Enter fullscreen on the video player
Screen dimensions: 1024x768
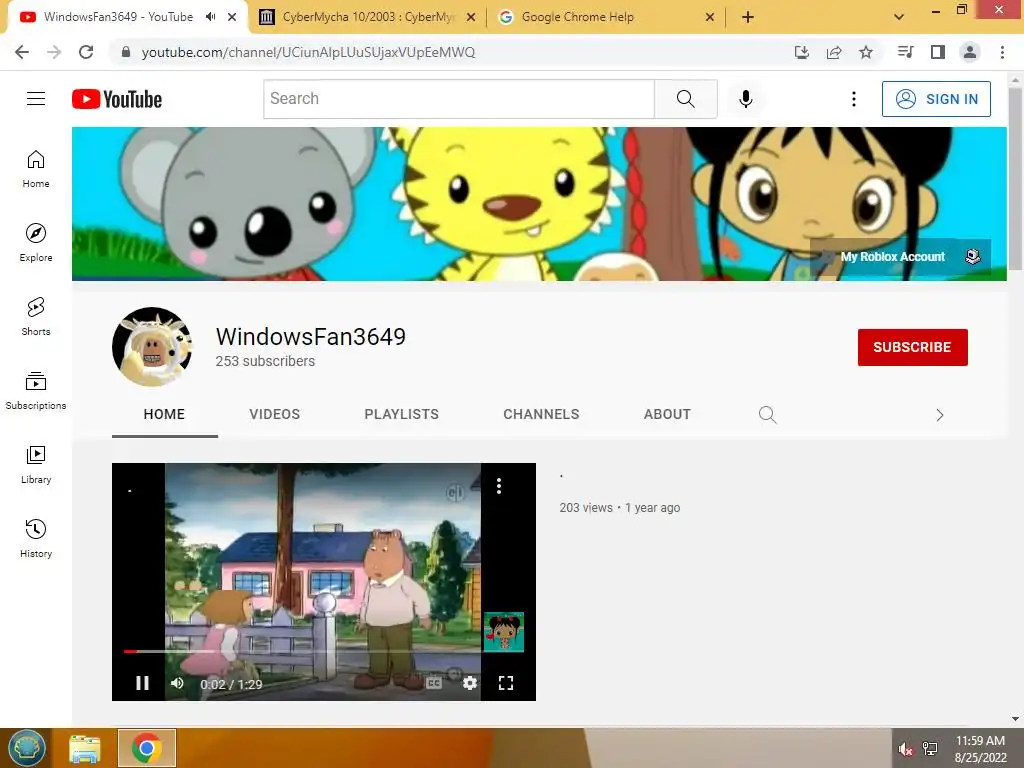(x=505, y=683)
